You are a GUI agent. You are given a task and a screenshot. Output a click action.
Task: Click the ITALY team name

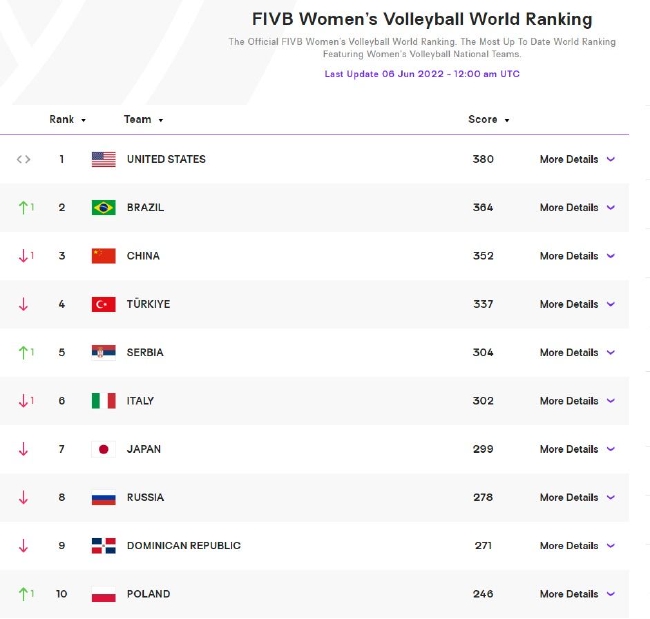(140, 401)
